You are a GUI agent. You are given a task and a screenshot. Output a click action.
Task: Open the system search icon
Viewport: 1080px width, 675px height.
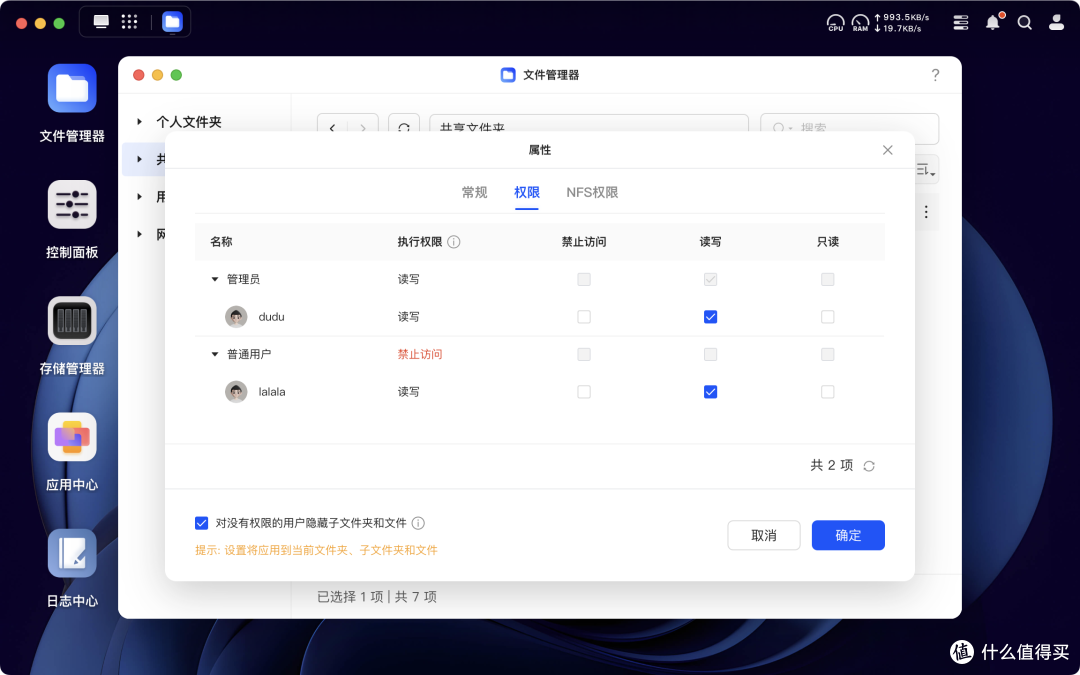point(1024,23)
